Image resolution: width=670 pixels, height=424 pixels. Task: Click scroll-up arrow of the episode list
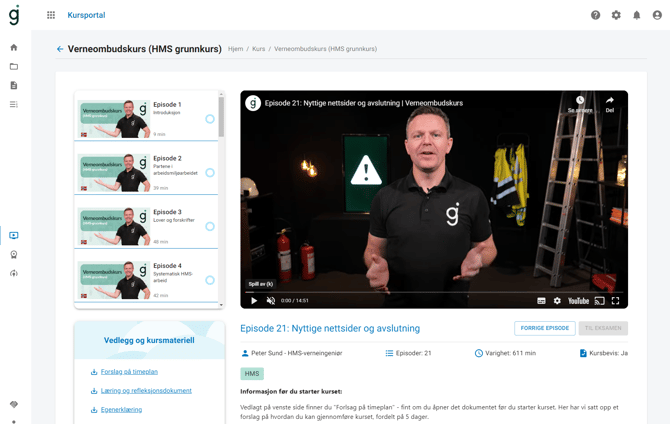click(221, 94)
